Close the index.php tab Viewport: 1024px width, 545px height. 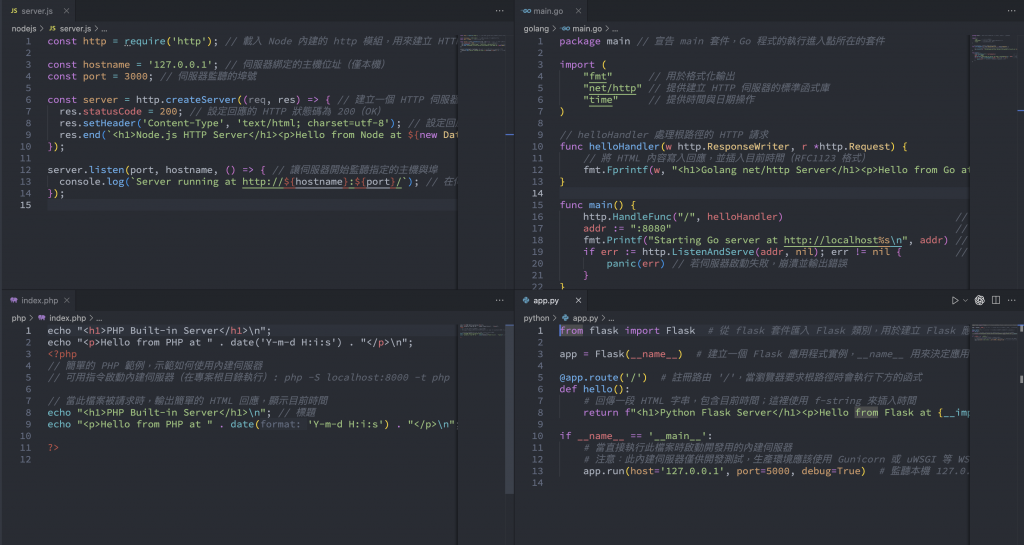pyautogui.click(x=67, y=300)
